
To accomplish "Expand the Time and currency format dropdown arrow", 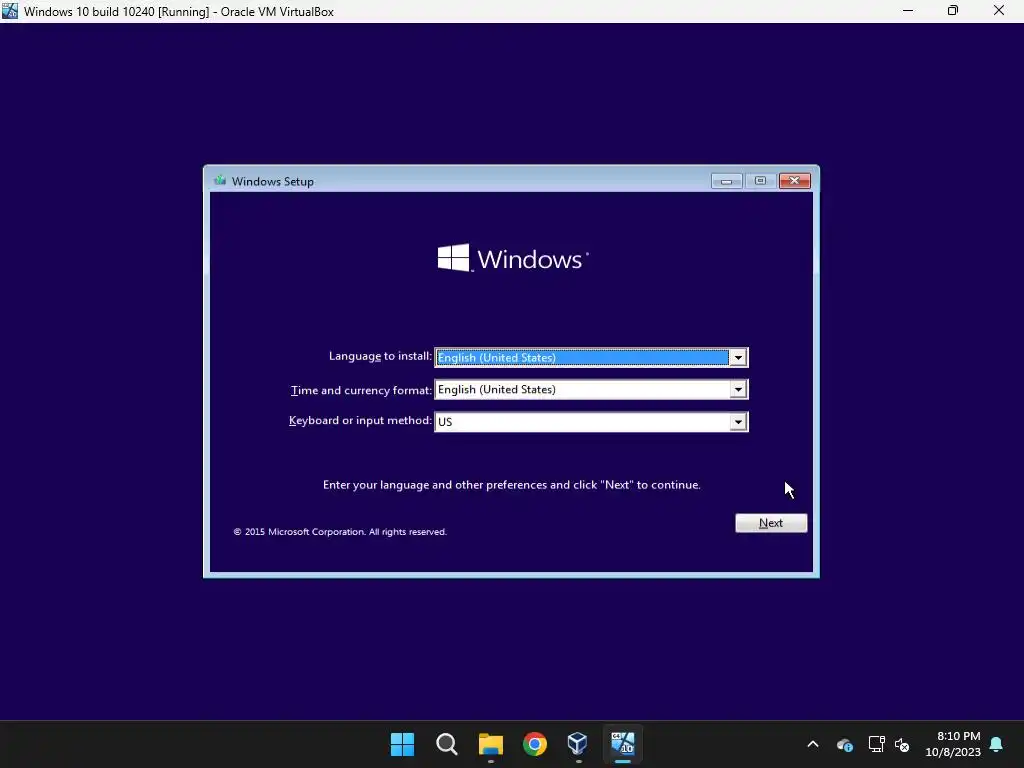I will click(738, 390).
